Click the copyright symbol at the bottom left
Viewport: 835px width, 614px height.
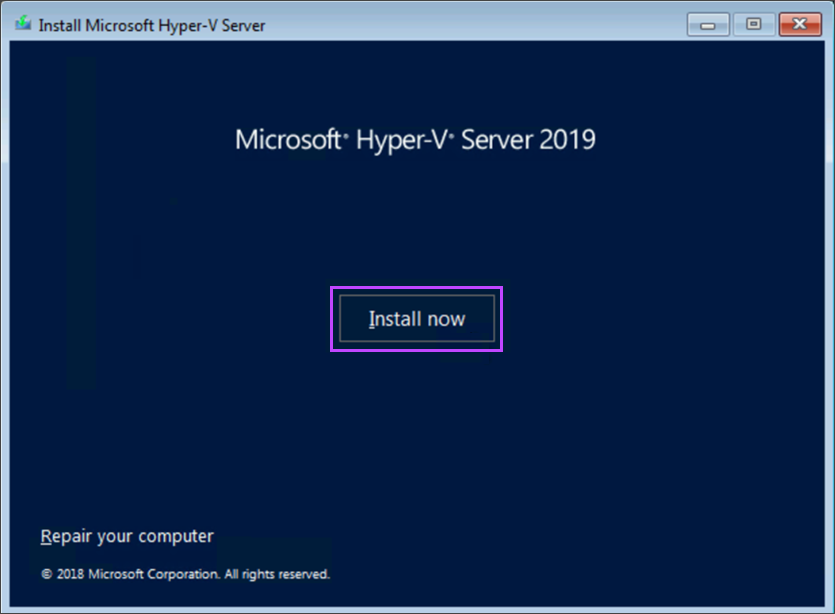[x=46, y=575]
